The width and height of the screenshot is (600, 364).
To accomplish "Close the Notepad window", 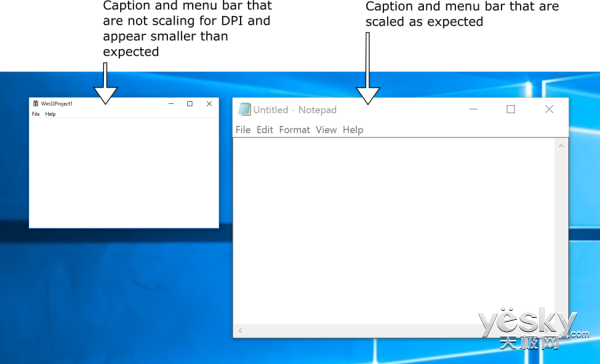I will coord(549,109).
